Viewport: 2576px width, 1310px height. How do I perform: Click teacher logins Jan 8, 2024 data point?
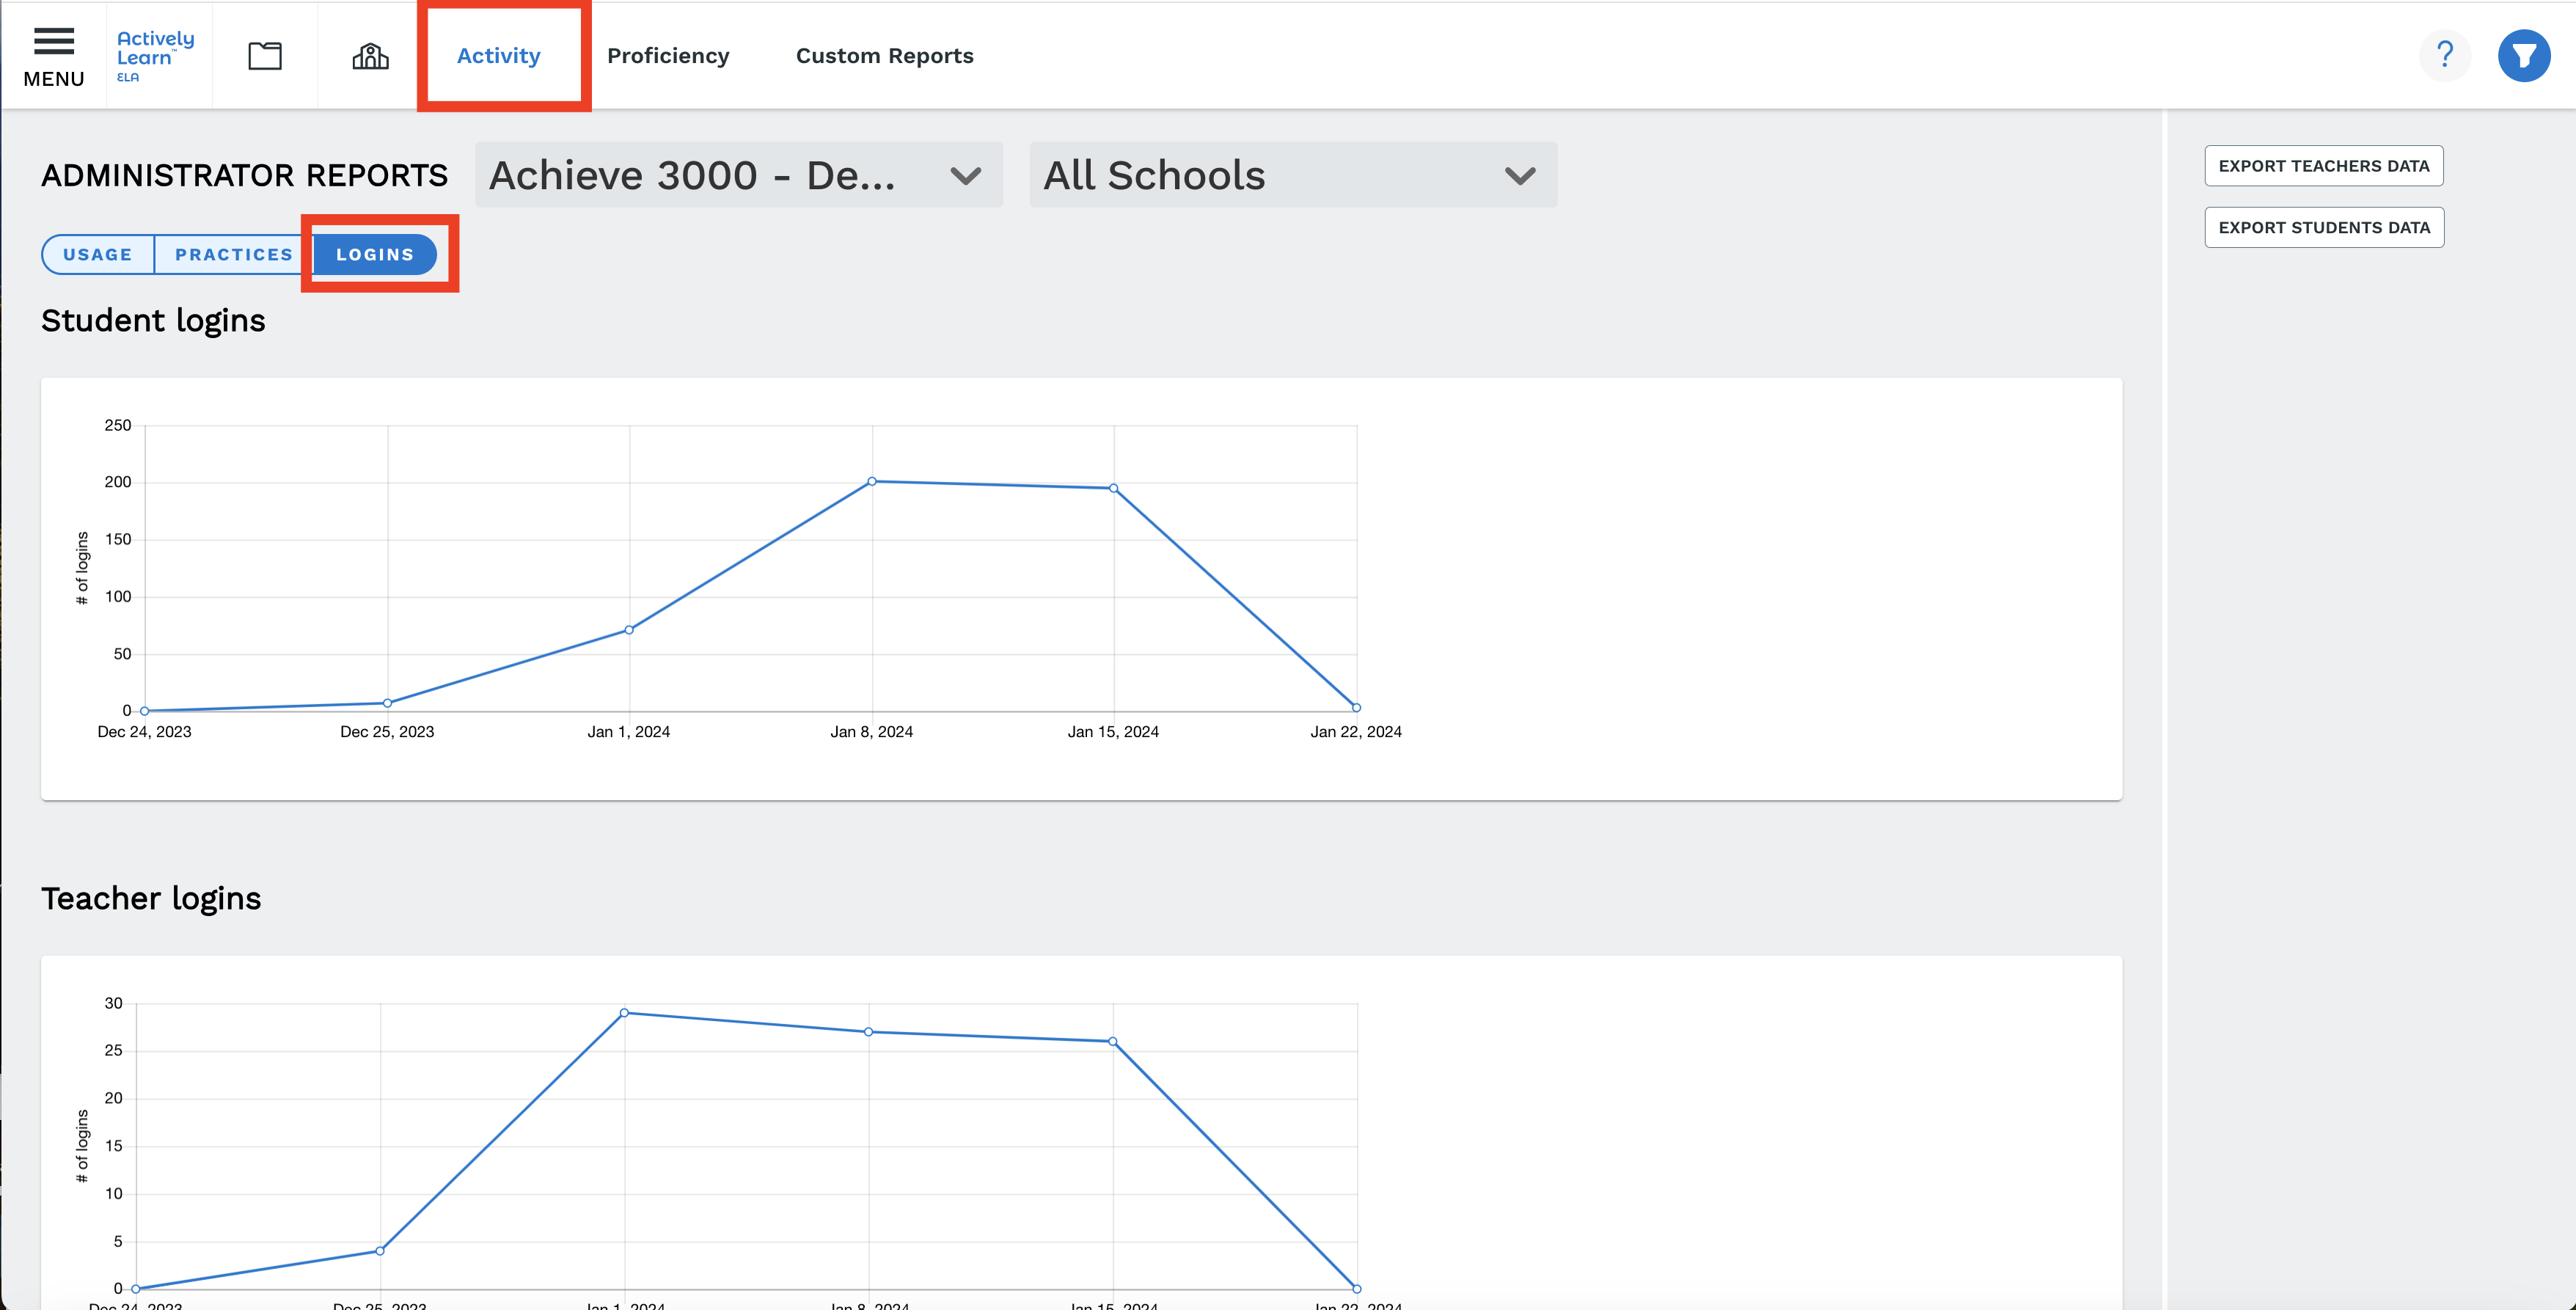click(x=868, y=1031)
